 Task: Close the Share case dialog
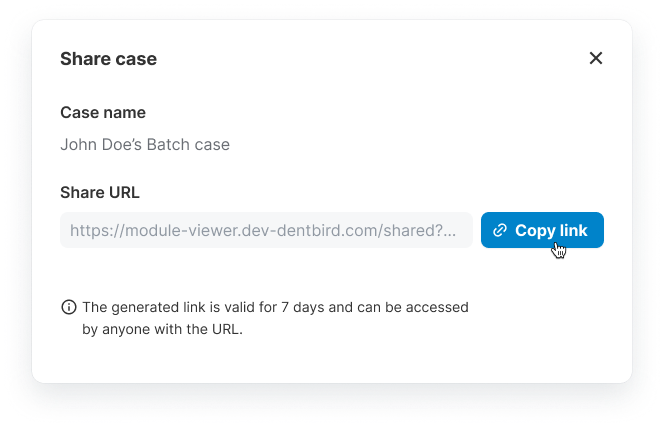pyautogui.click(x=596, y=58)
